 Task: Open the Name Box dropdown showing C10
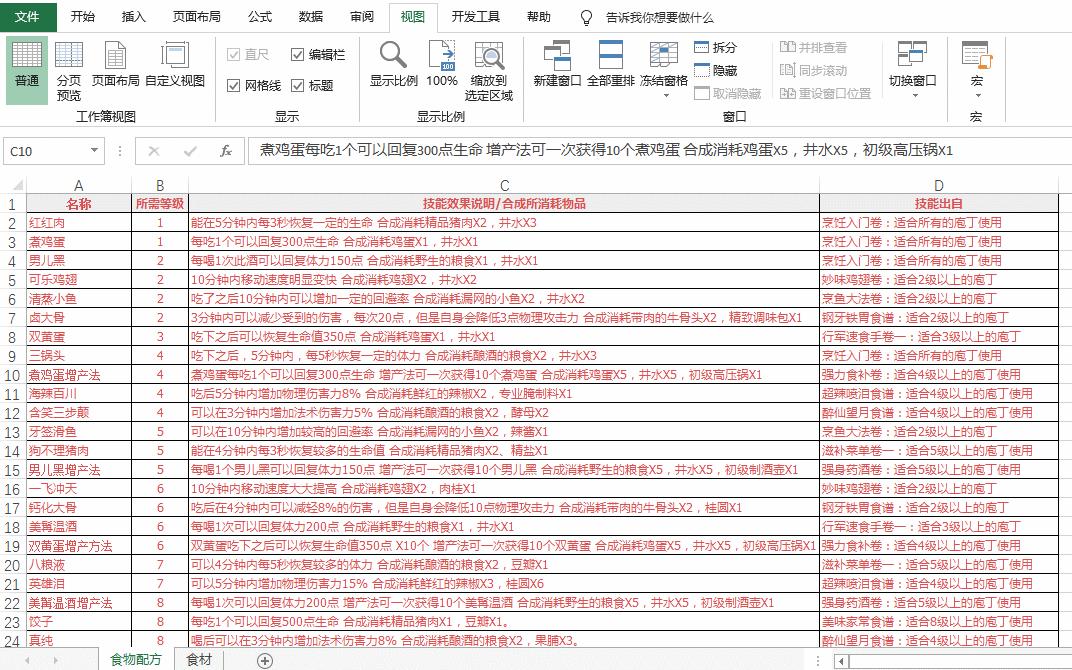pyautogui.click(x=95, y=151)
